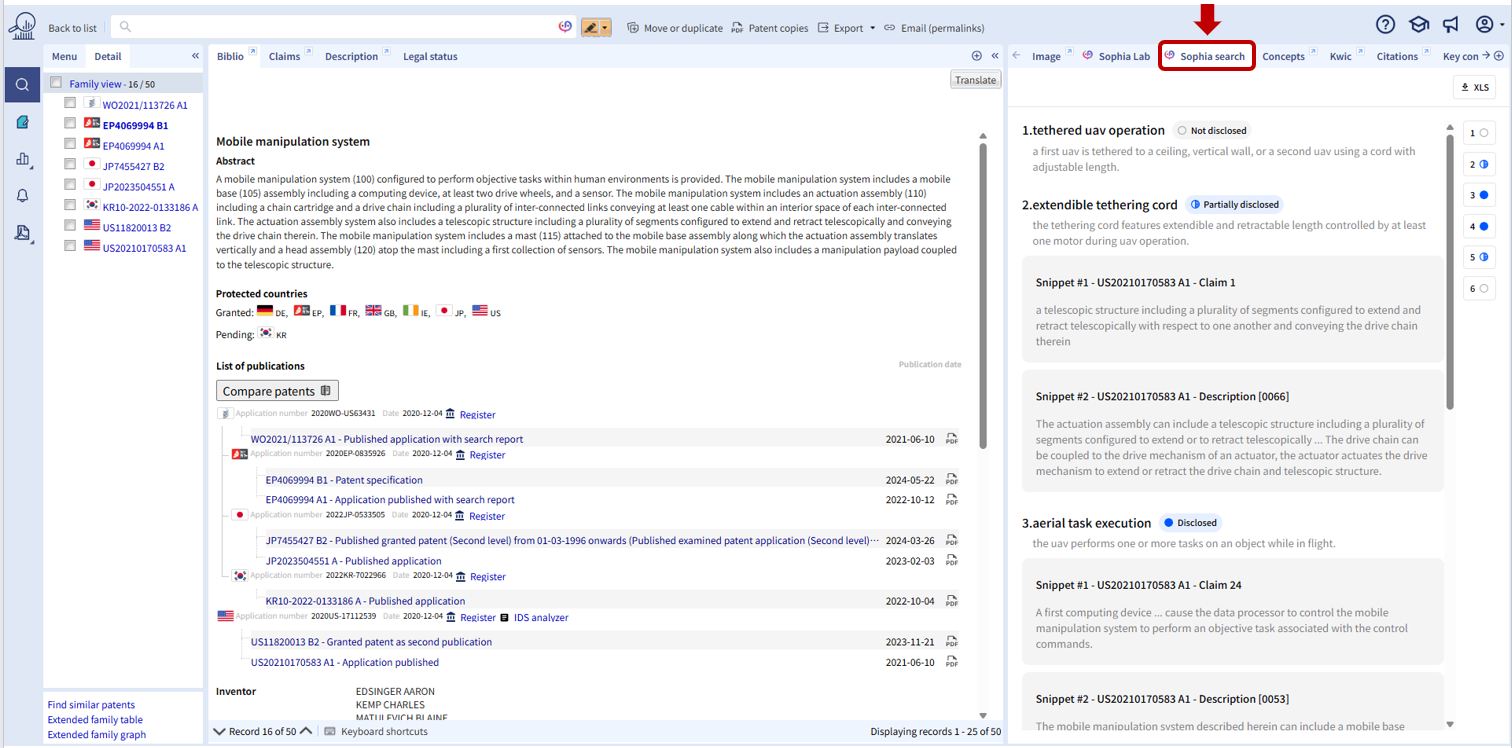Viewport: 1512px width, 748px height.
Task: Add a panel tab with middle plus icon
Action: coord(977,57)
